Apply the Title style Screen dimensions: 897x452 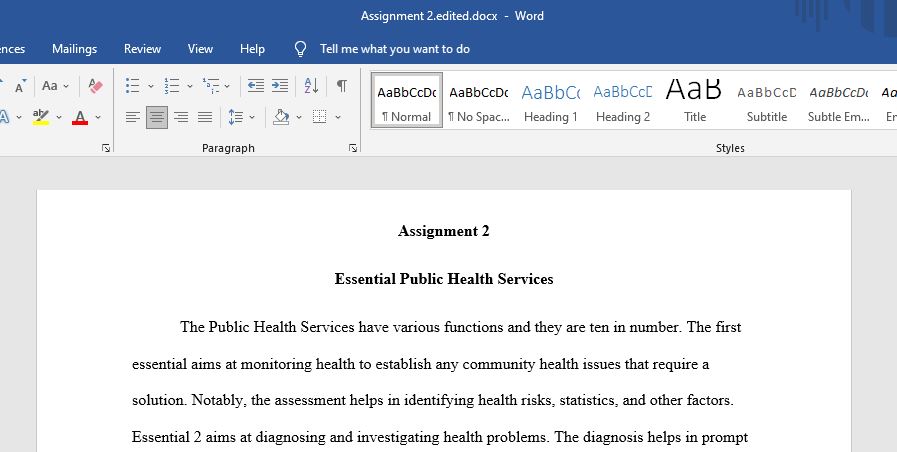click(x=695, y=100)
